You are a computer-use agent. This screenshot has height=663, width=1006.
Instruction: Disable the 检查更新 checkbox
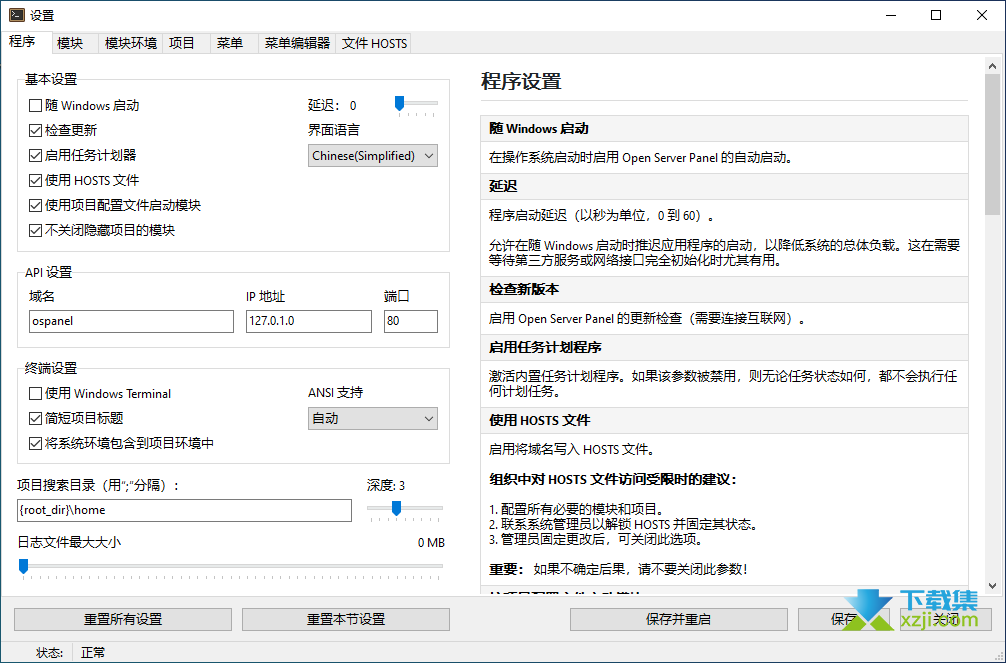click(x=34, y=130)
